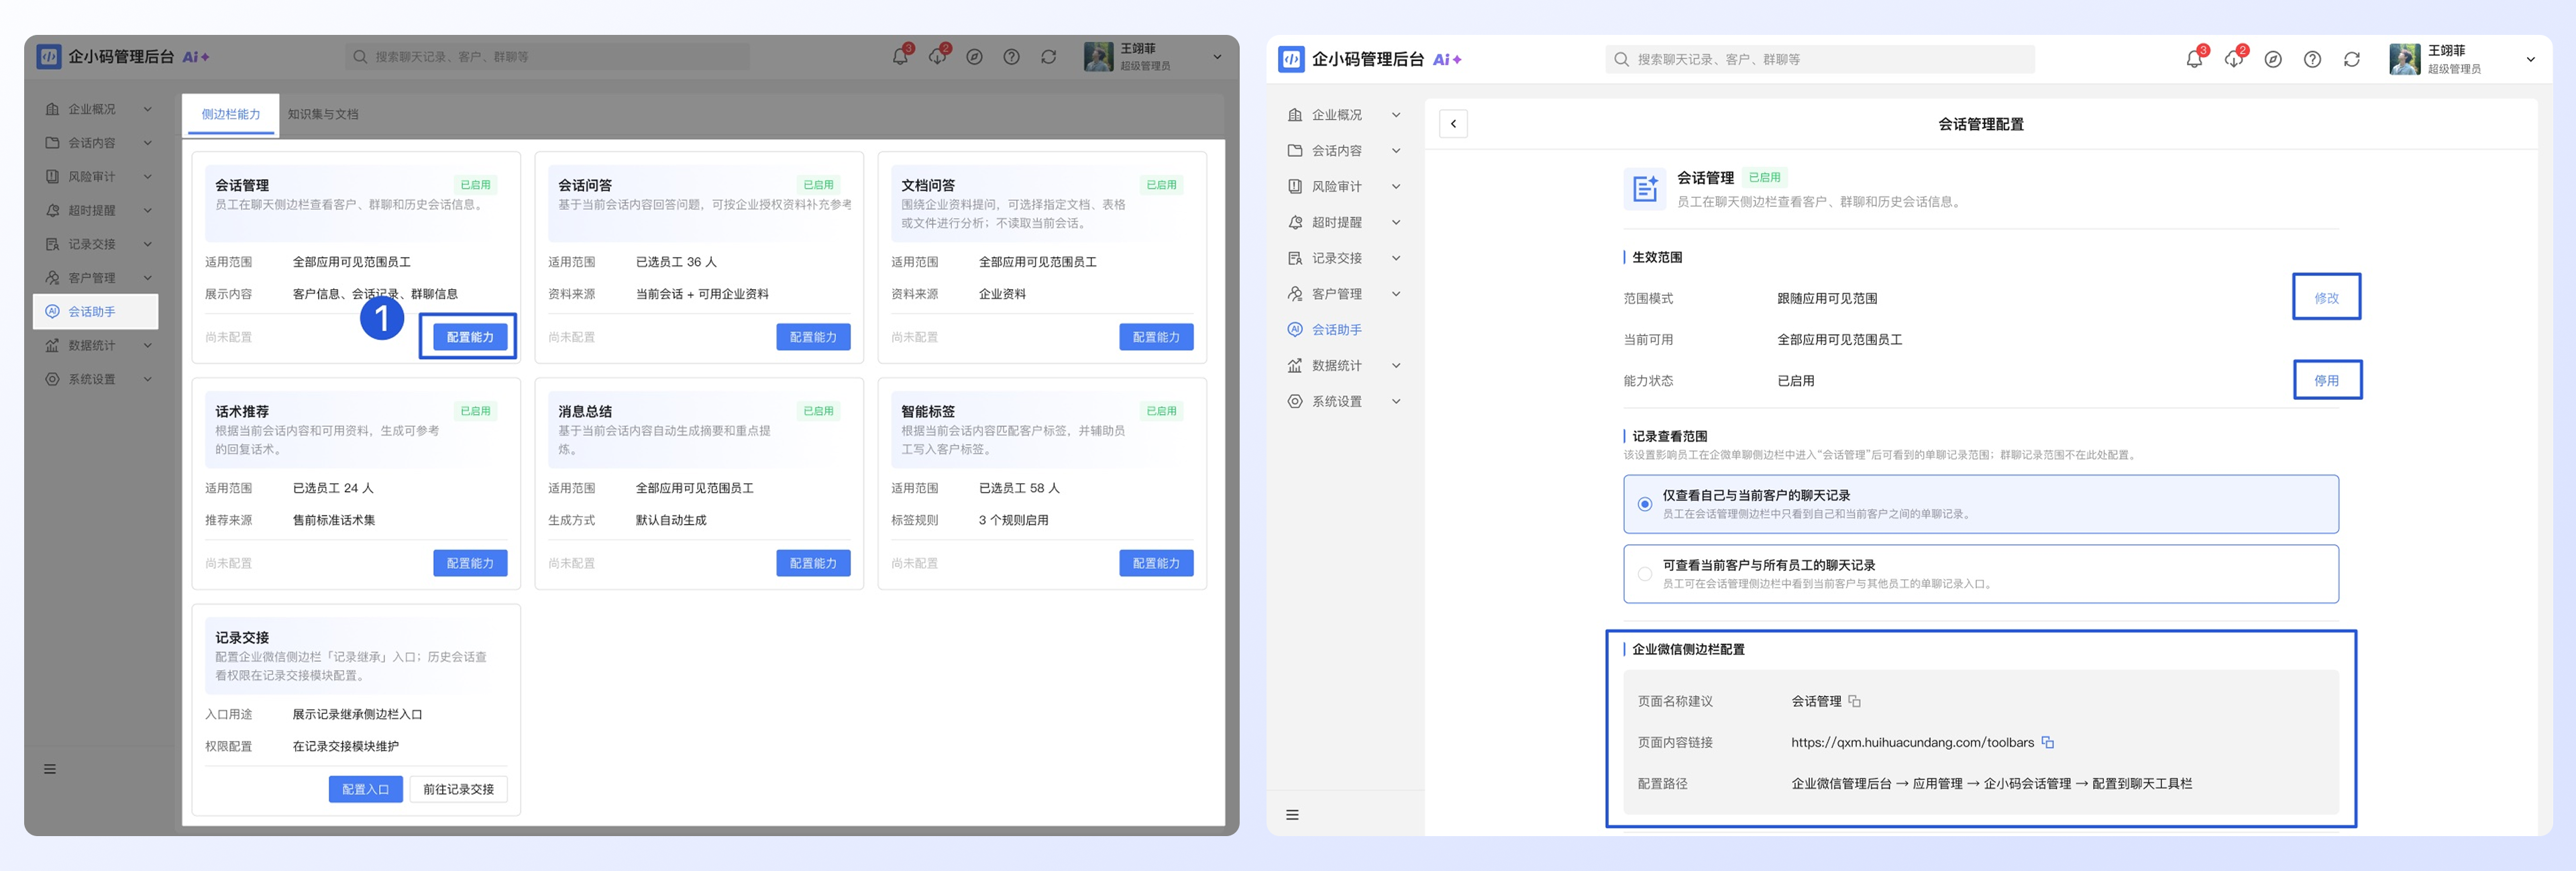Open 数据统计 in left window sidebar
Viewport: 2576px width, 871px height.
pos(91,346)
